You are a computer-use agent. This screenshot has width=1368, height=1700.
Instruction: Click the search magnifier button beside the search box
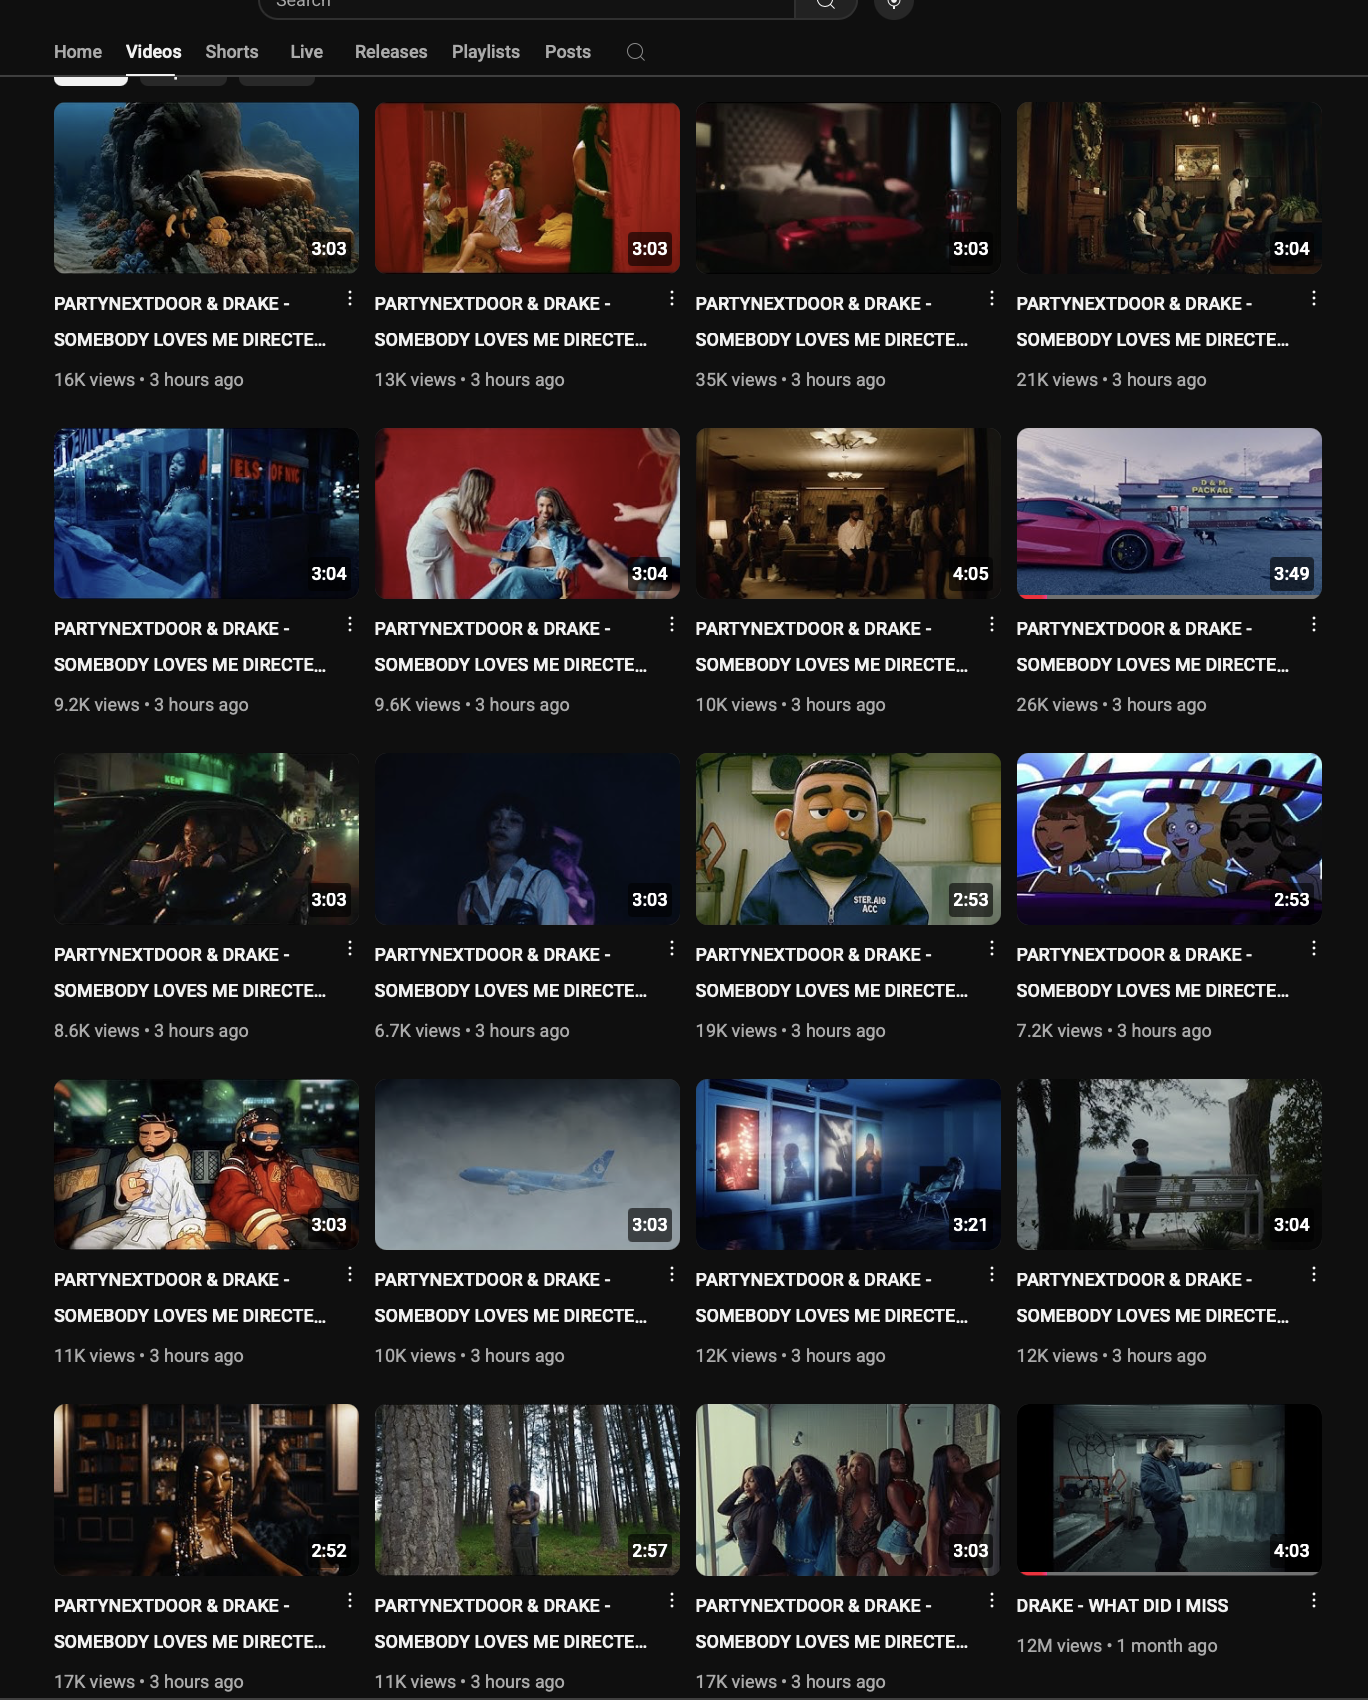(x=826, y=5)
